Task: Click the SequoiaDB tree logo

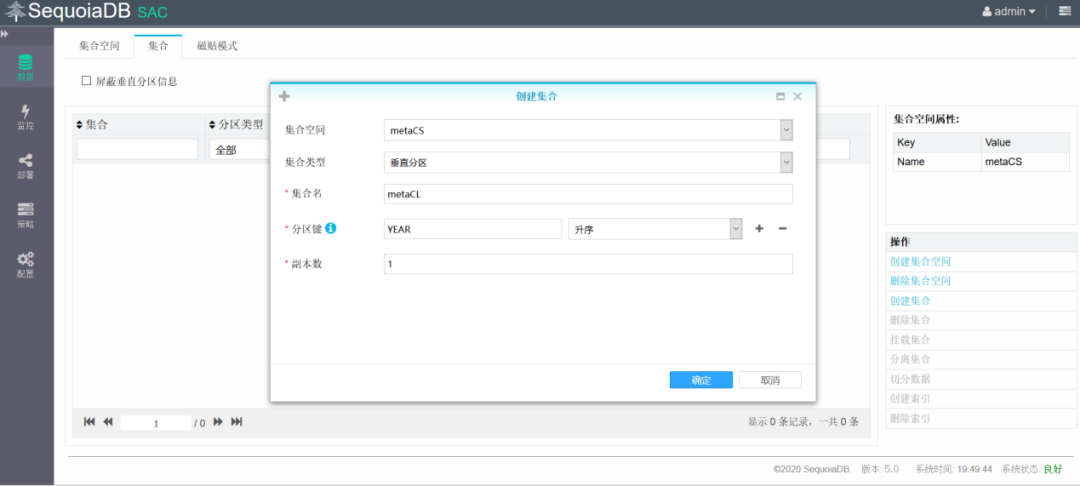Action: [15, 12]
